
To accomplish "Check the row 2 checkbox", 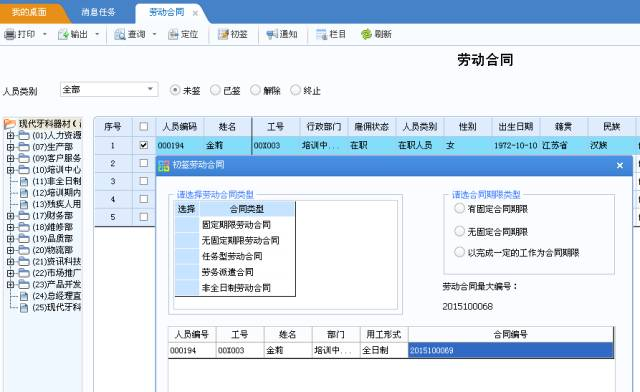I will click(144, 163).
